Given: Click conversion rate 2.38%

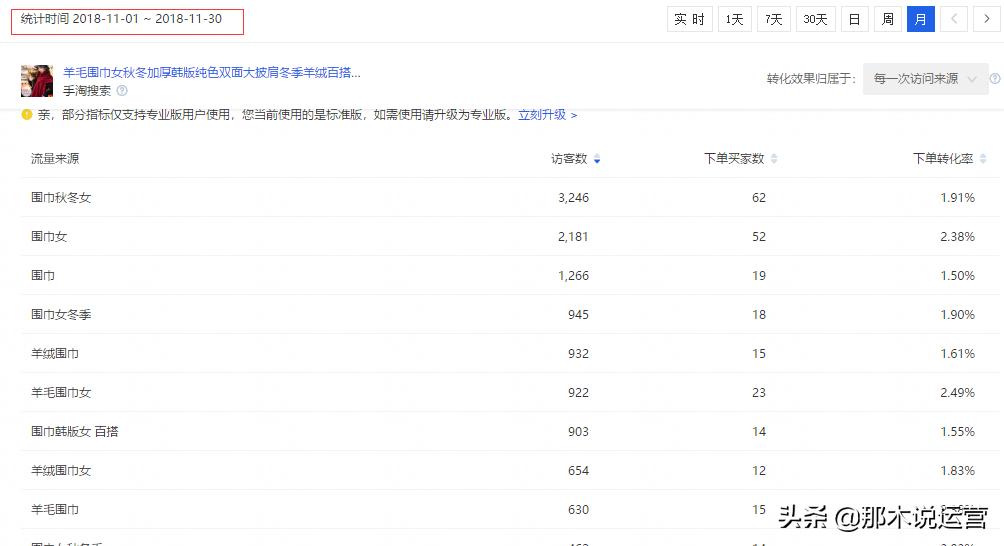Looking at the screenshot, I should click(x=957, y=237).
